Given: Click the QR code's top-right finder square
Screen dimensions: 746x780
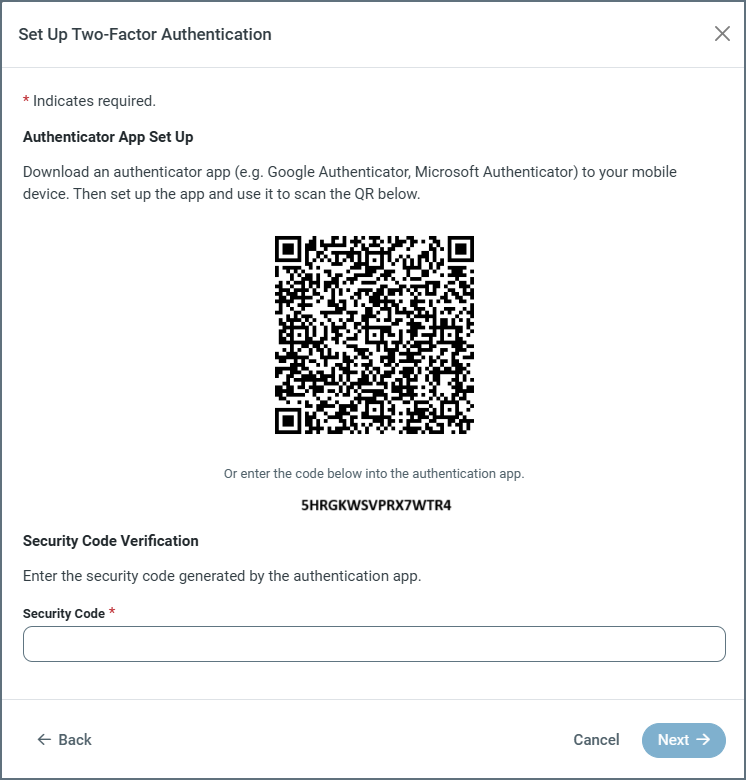Looking at the screenshot, I should pyautogui.click(x=459, y=250).
